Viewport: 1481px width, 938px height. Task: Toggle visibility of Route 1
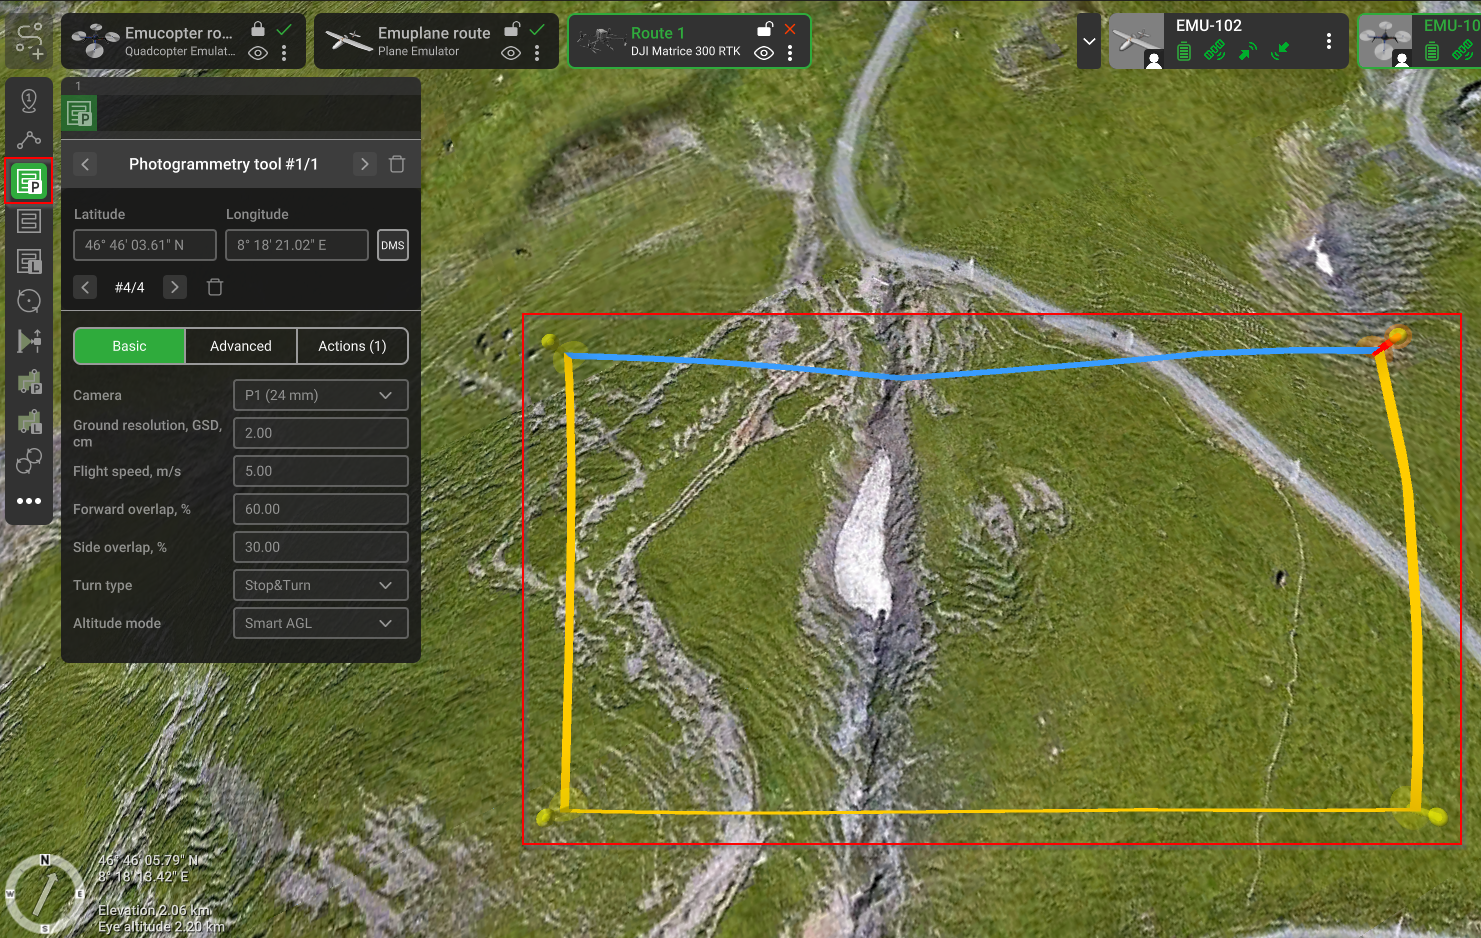(764, 53)
